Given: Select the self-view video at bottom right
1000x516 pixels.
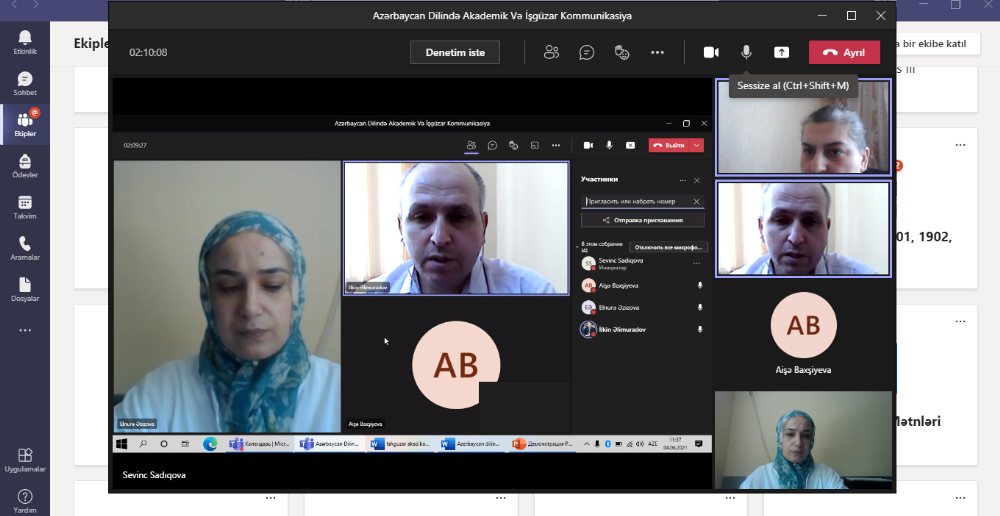Looking at the screenshot, I should tap(803, 440).
